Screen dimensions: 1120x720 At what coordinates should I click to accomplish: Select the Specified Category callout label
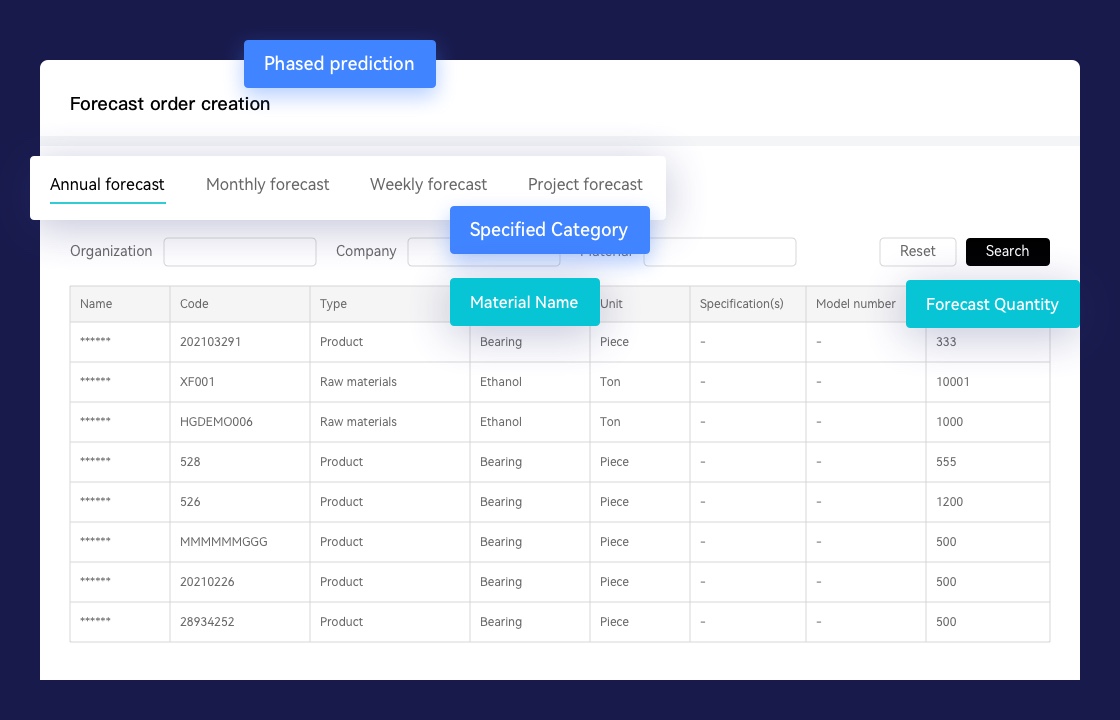549,230
